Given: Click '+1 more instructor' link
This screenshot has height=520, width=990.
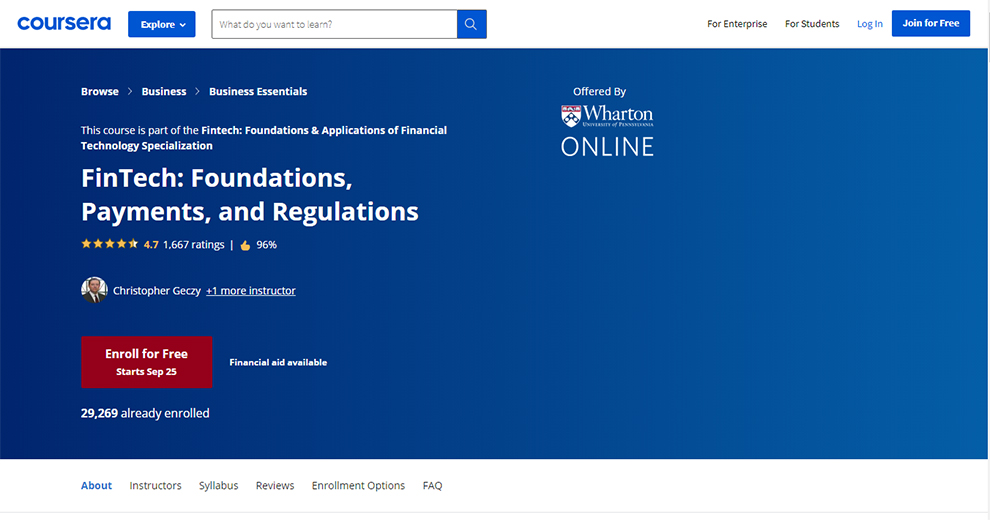Looking at the screenshot, I should click(251, 290).
